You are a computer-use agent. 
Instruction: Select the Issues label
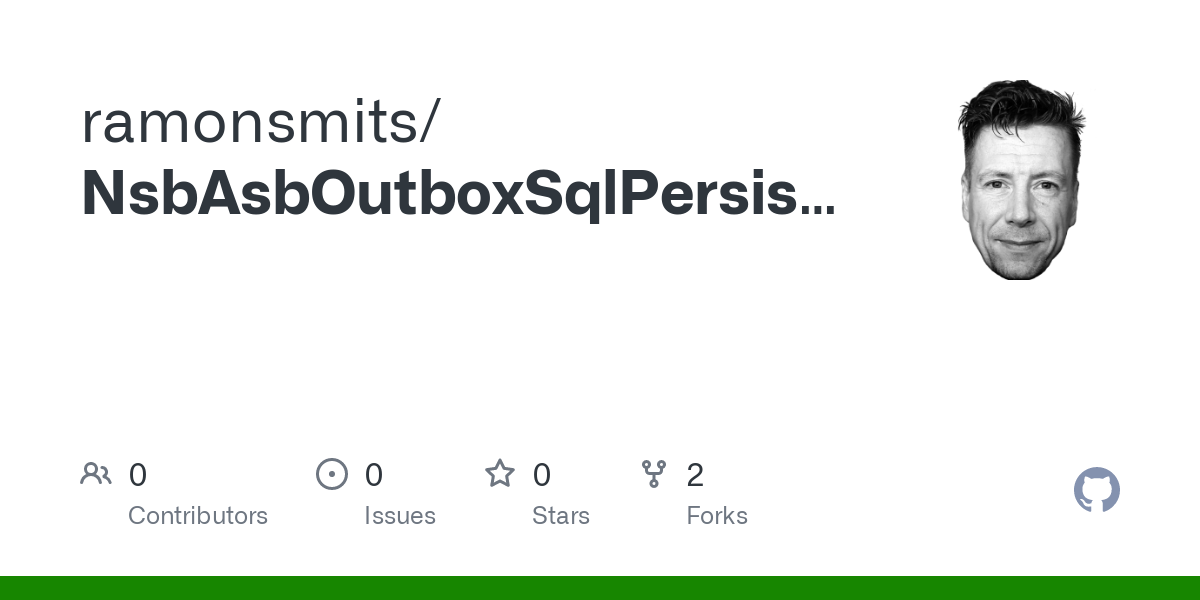(x=400, y=516)
